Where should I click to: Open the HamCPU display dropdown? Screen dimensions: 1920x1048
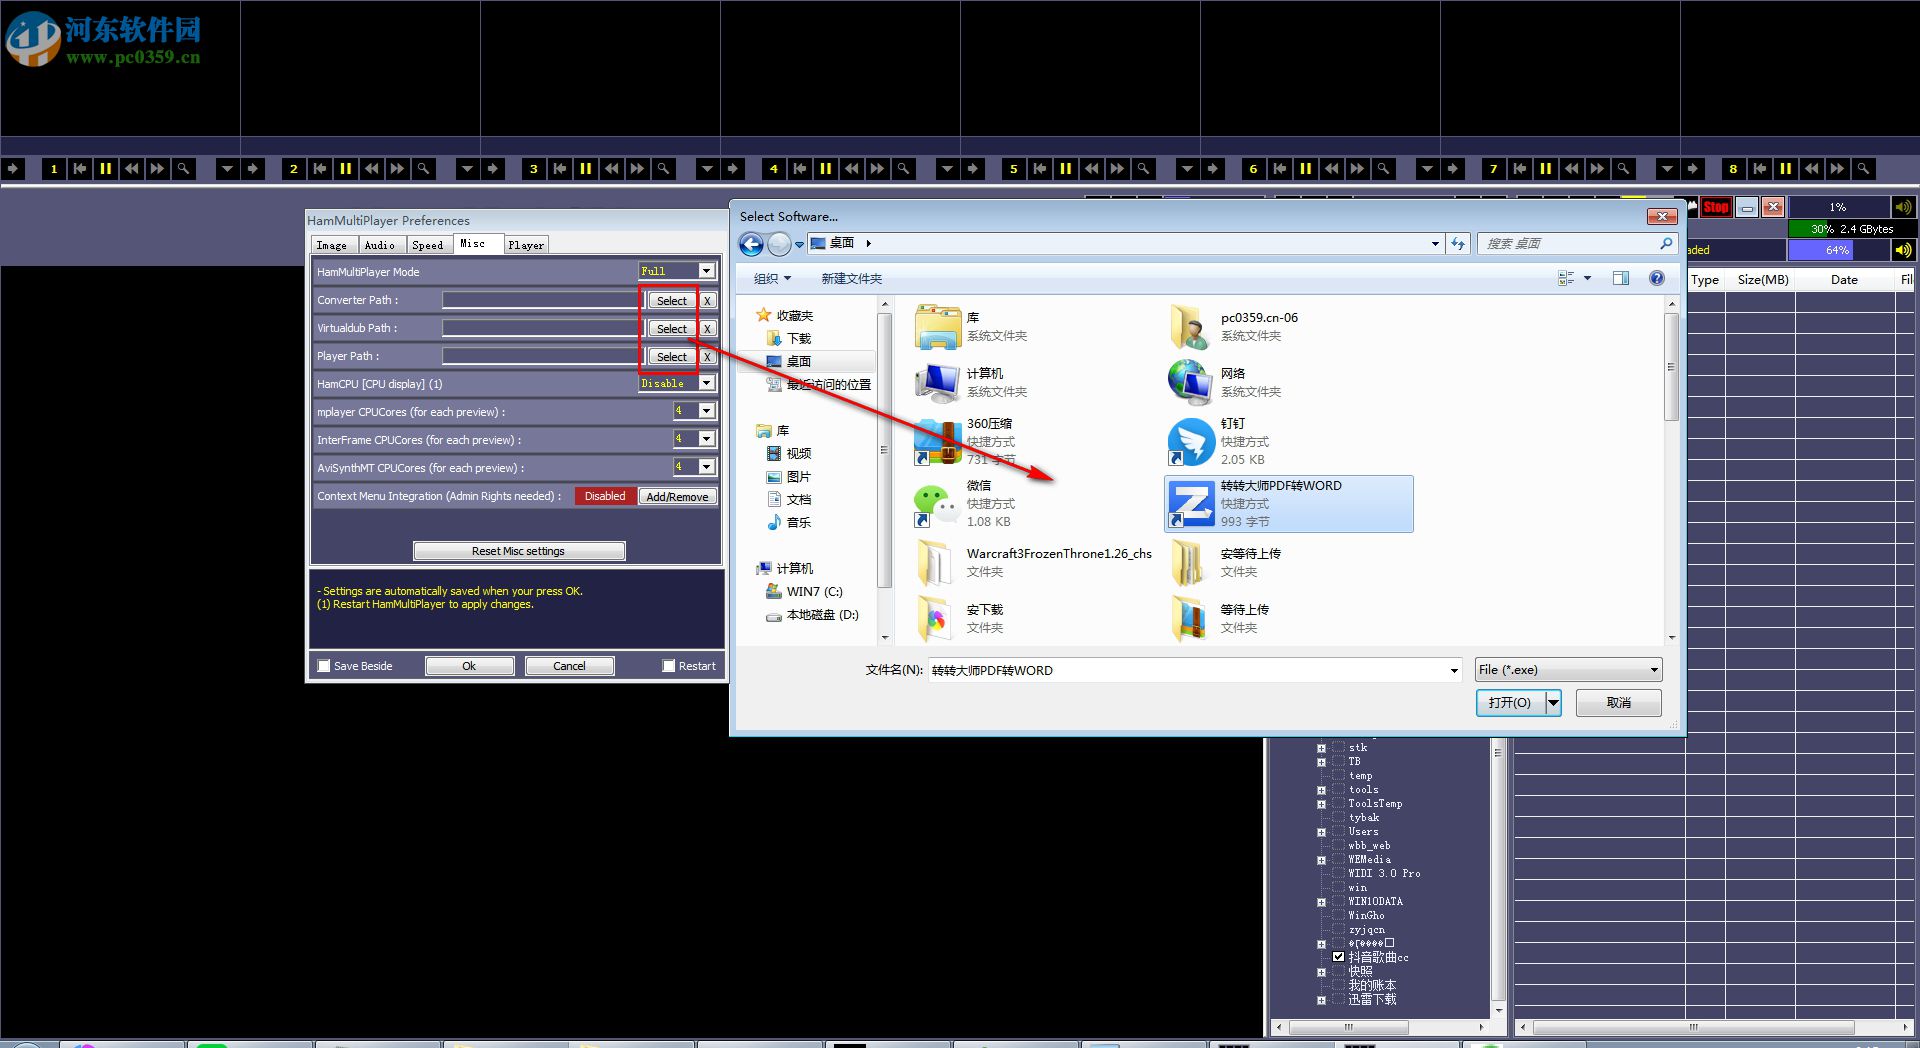706,383
